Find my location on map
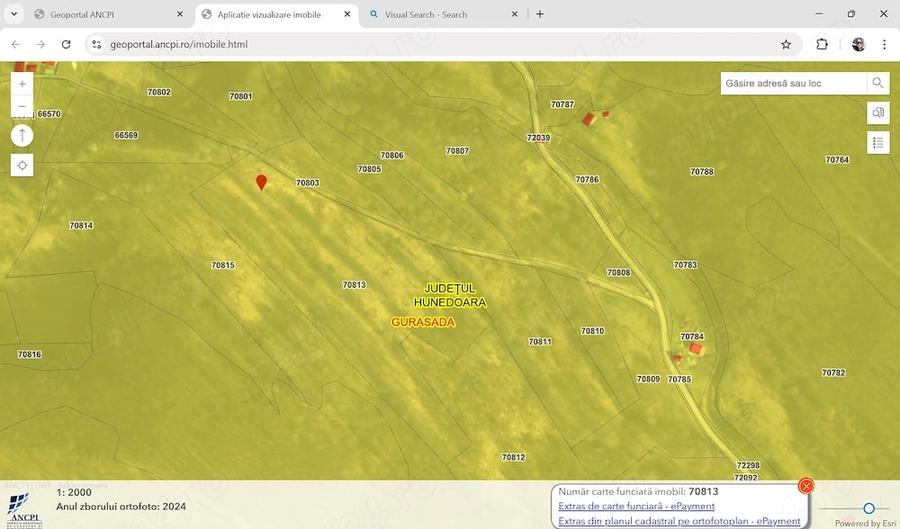 22,165
